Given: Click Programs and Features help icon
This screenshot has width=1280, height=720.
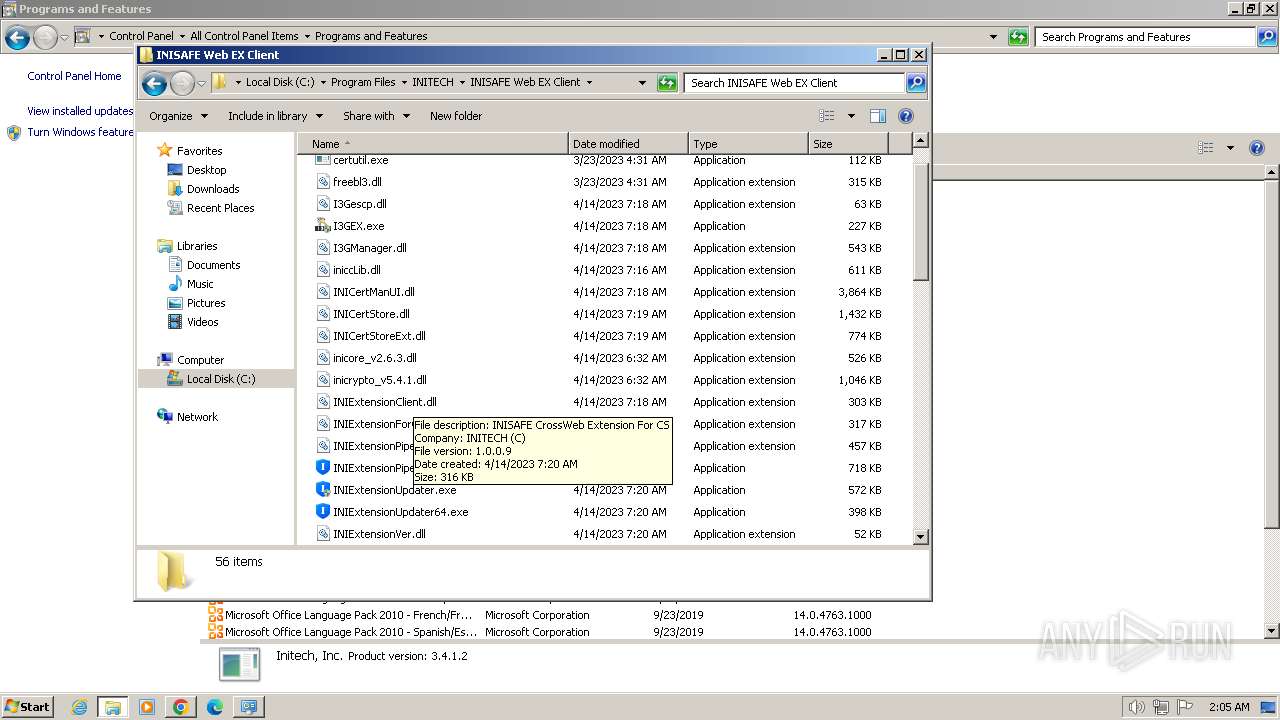Looking at the screenshot, I should pos(1257,148).
